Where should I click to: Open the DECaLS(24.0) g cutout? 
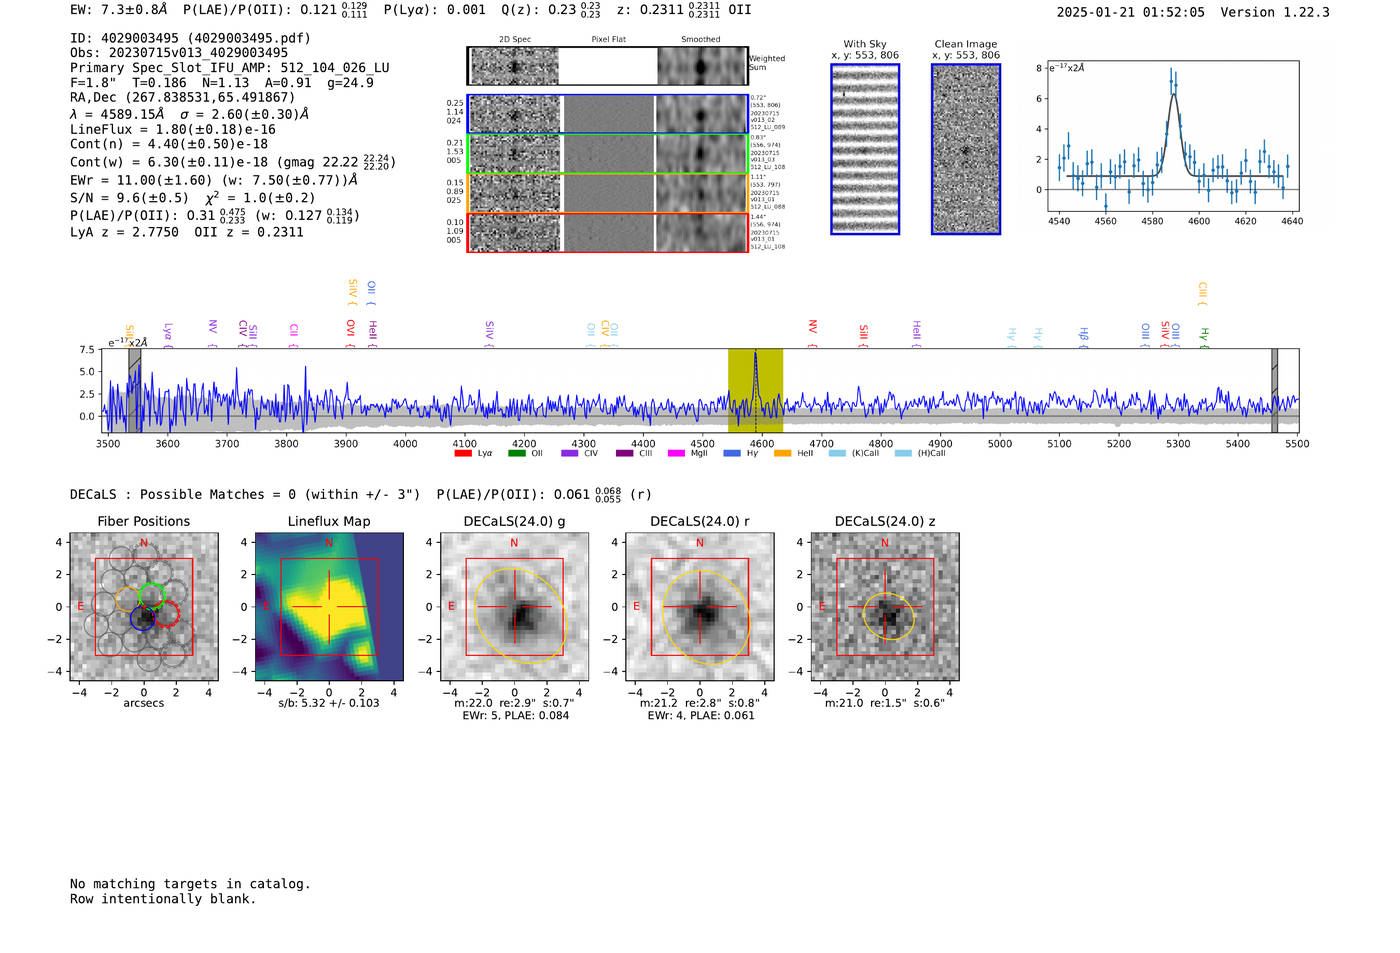(x=514, y=606)
